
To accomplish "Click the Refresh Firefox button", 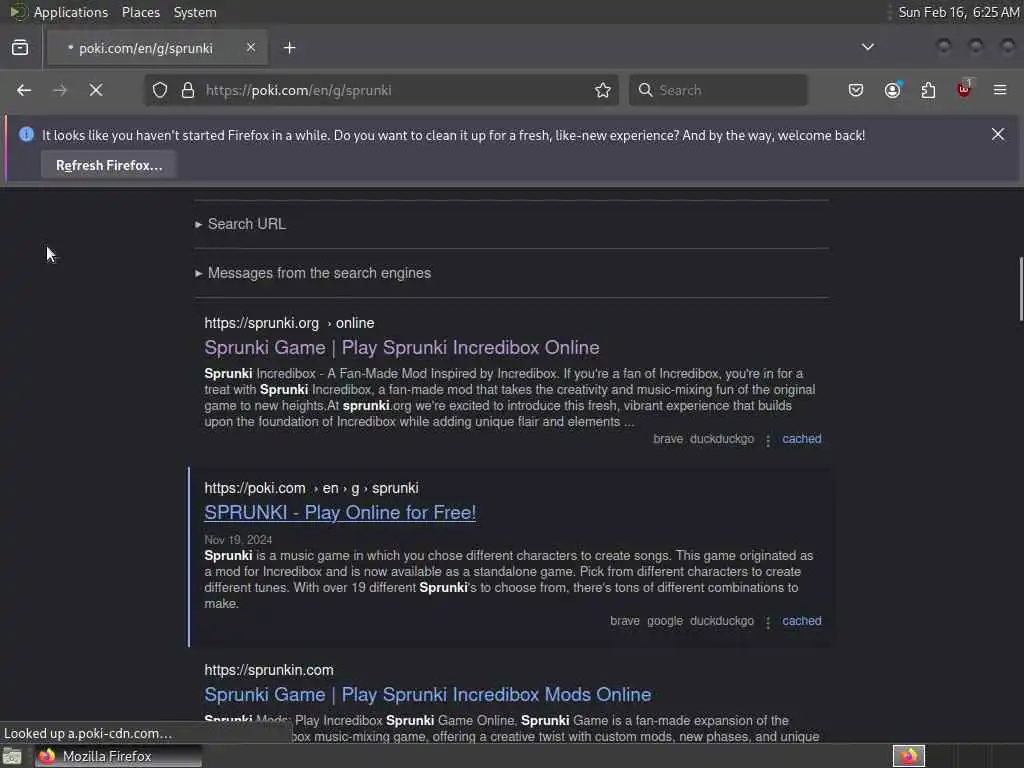I will 109,165.
